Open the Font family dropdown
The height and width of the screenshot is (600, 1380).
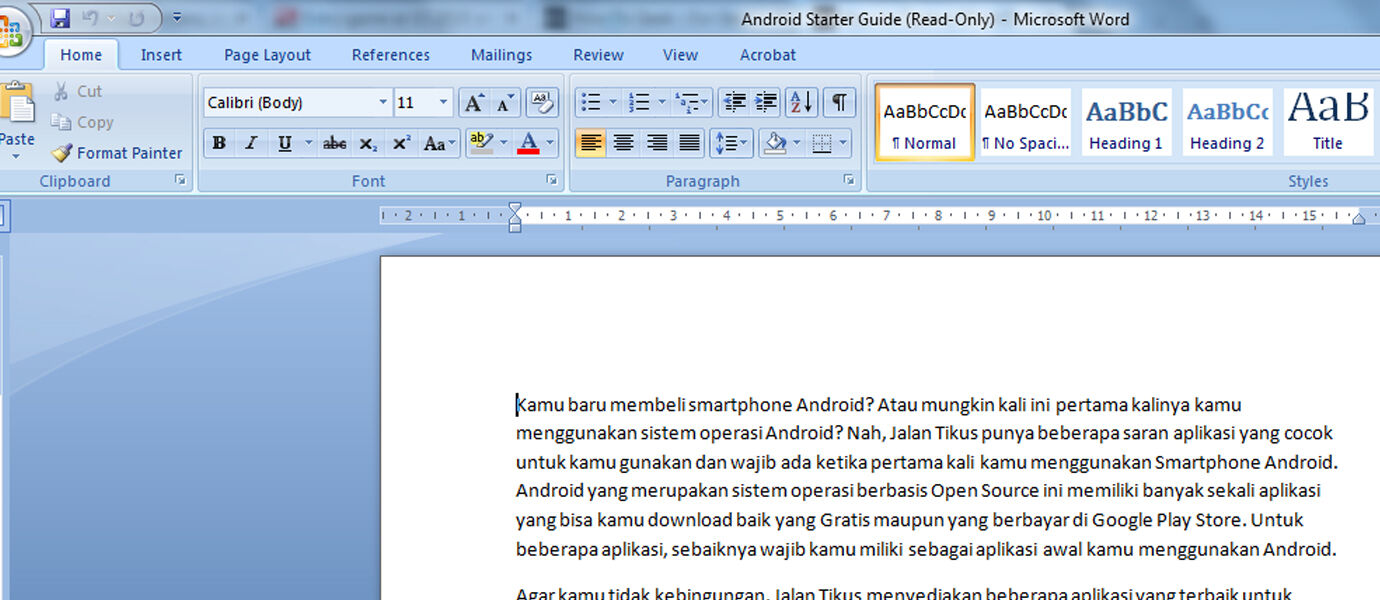[383, 102]
